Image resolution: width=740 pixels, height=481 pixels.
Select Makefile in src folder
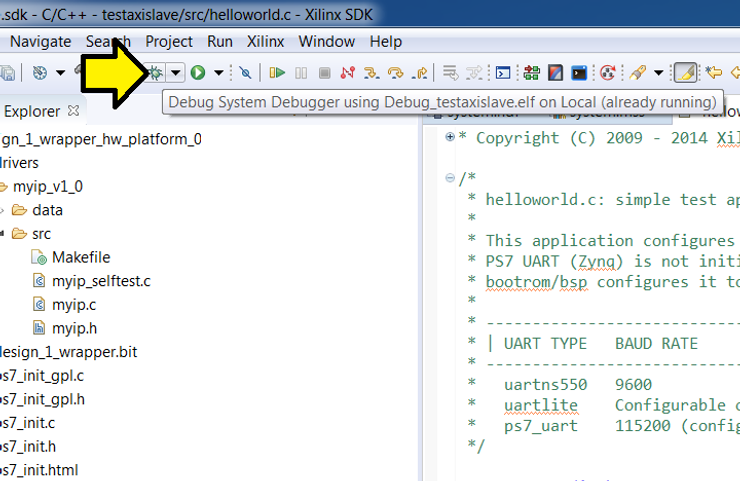(x=81, y=257)
